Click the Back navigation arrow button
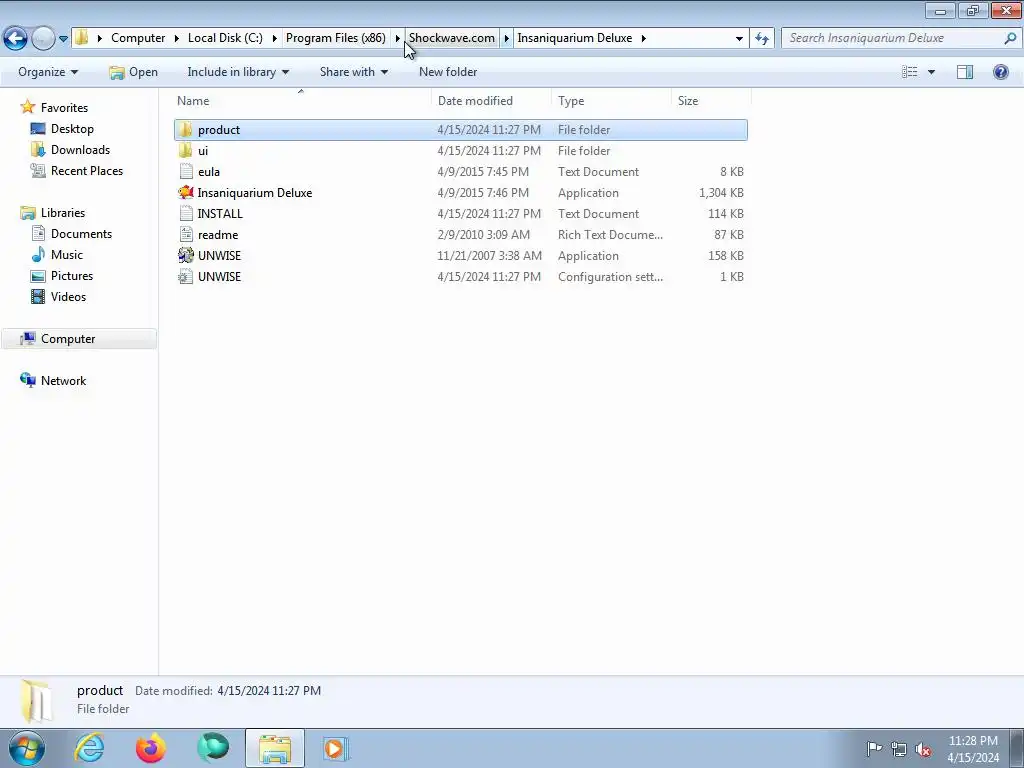This screenshot has width=1024, height=768. pos(16,38)
